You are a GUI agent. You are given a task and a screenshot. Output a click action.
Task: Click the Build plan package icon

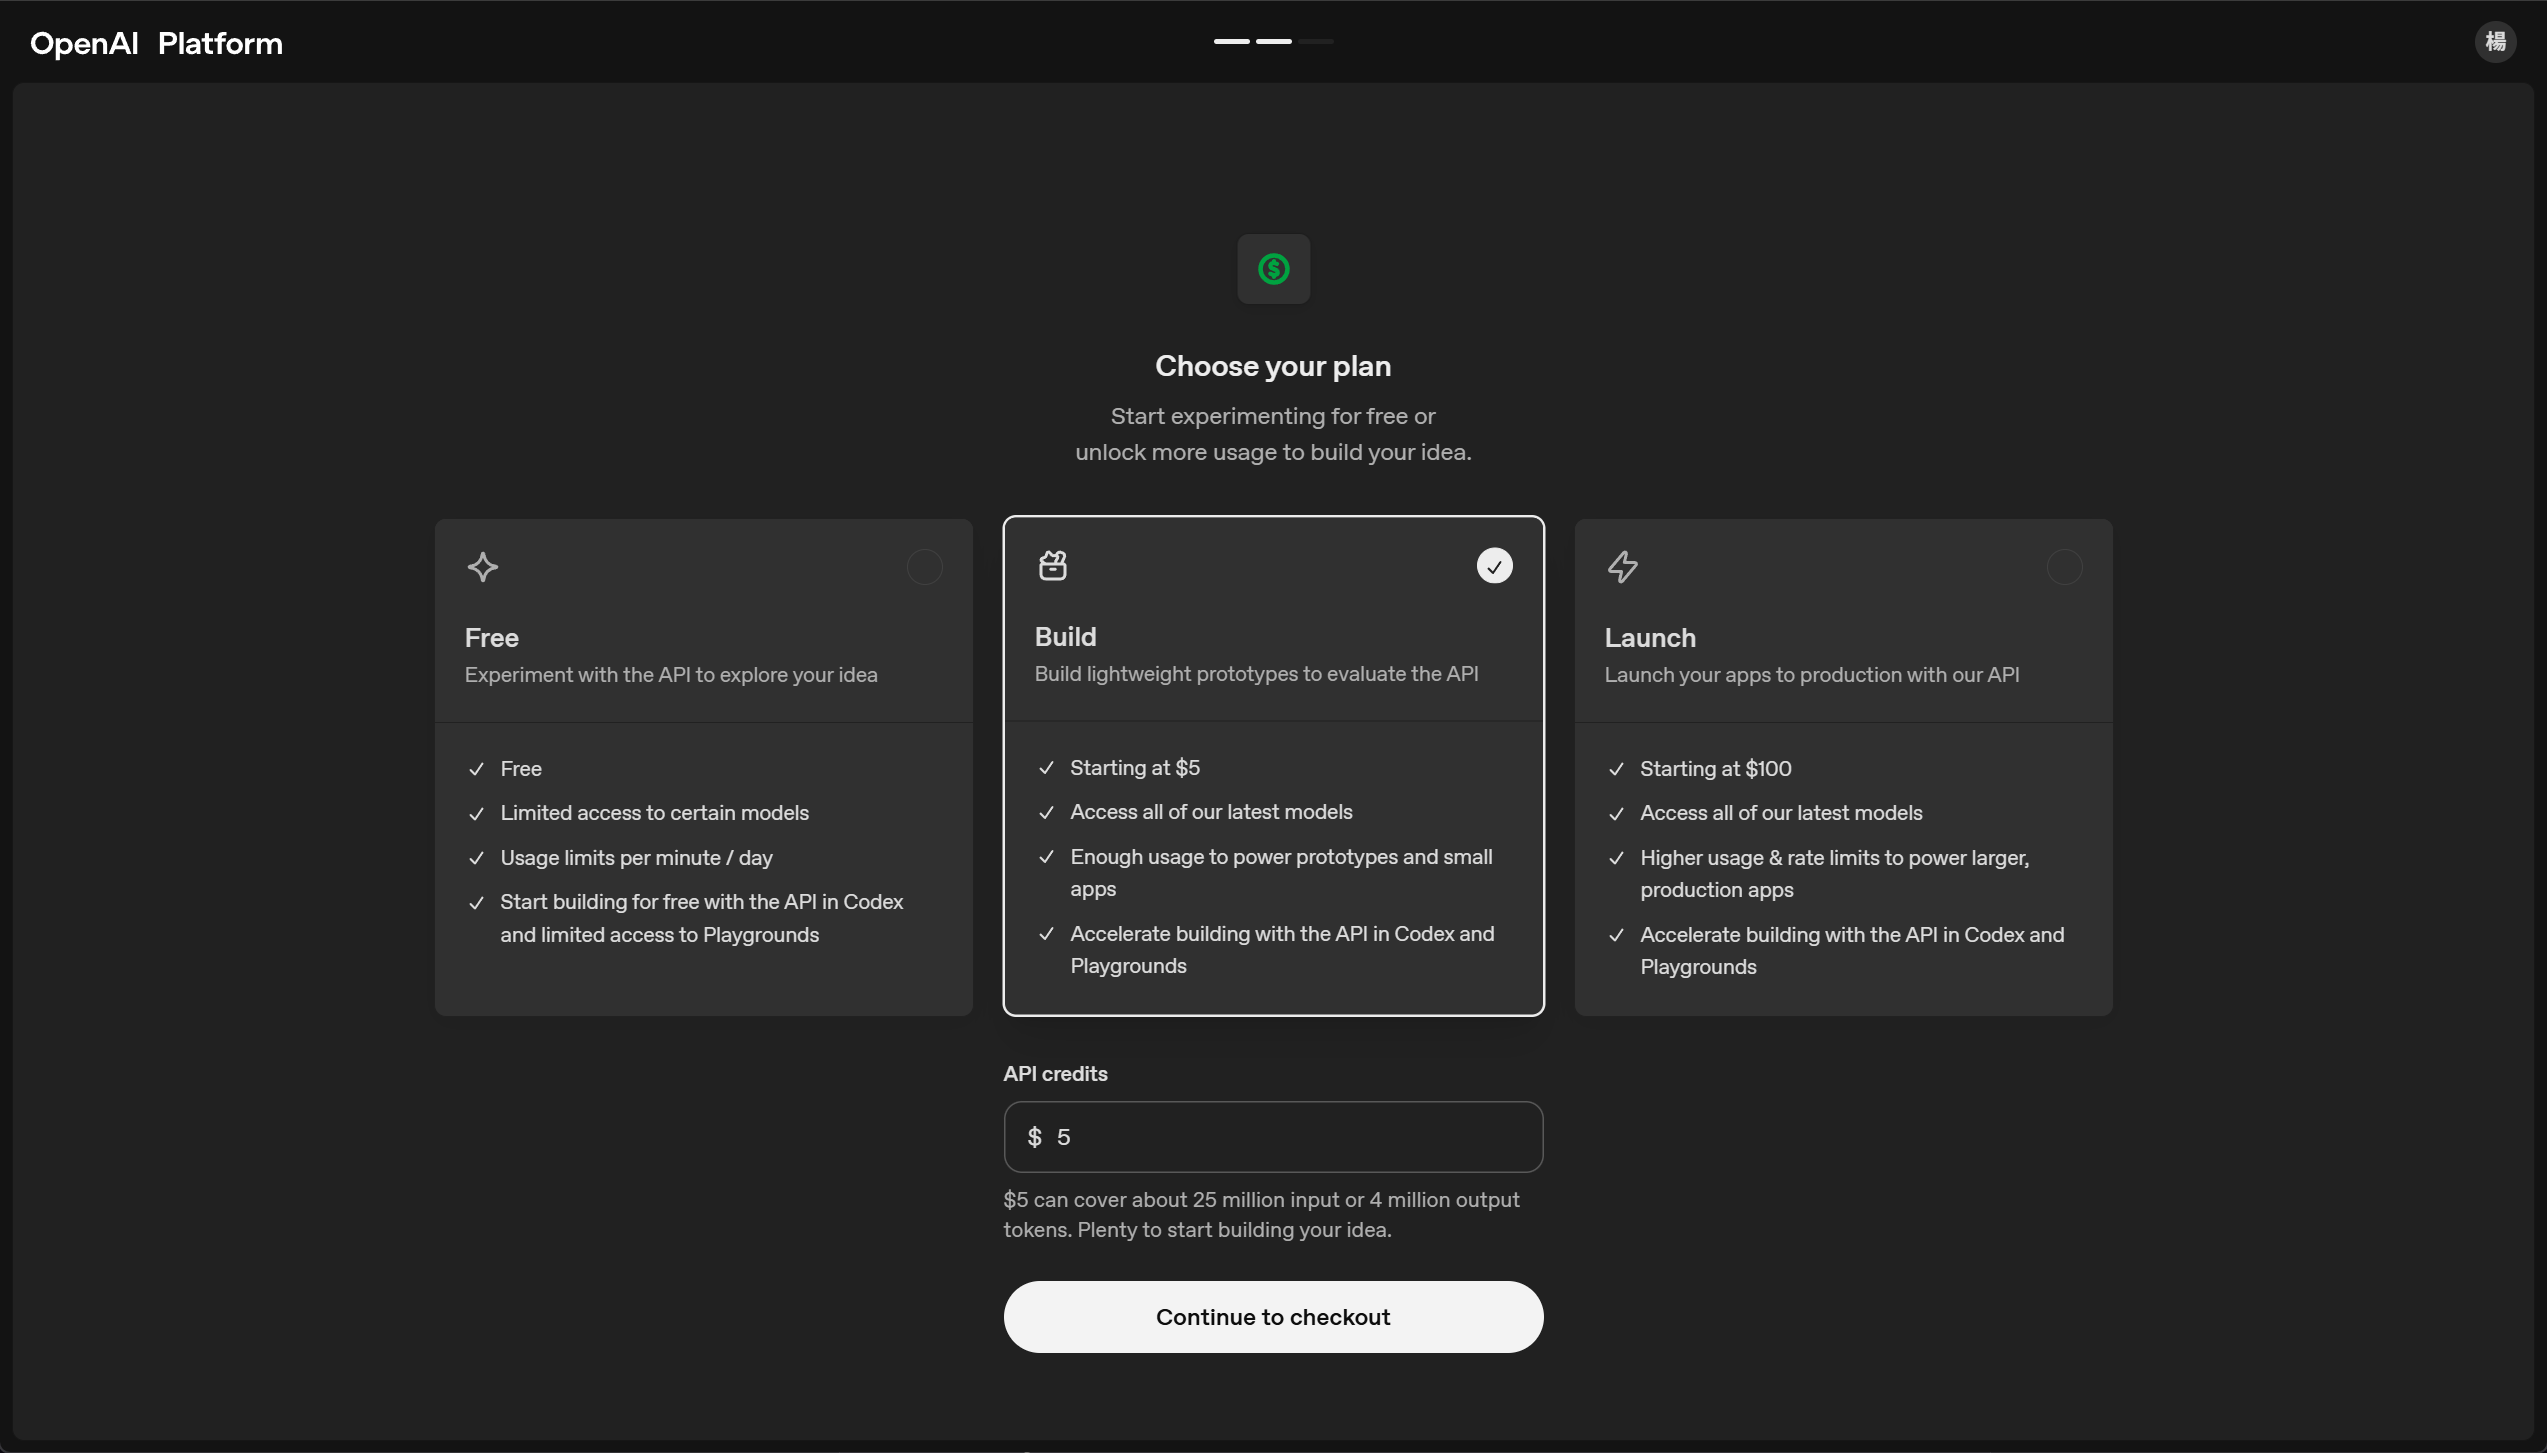coord(1053,566)
